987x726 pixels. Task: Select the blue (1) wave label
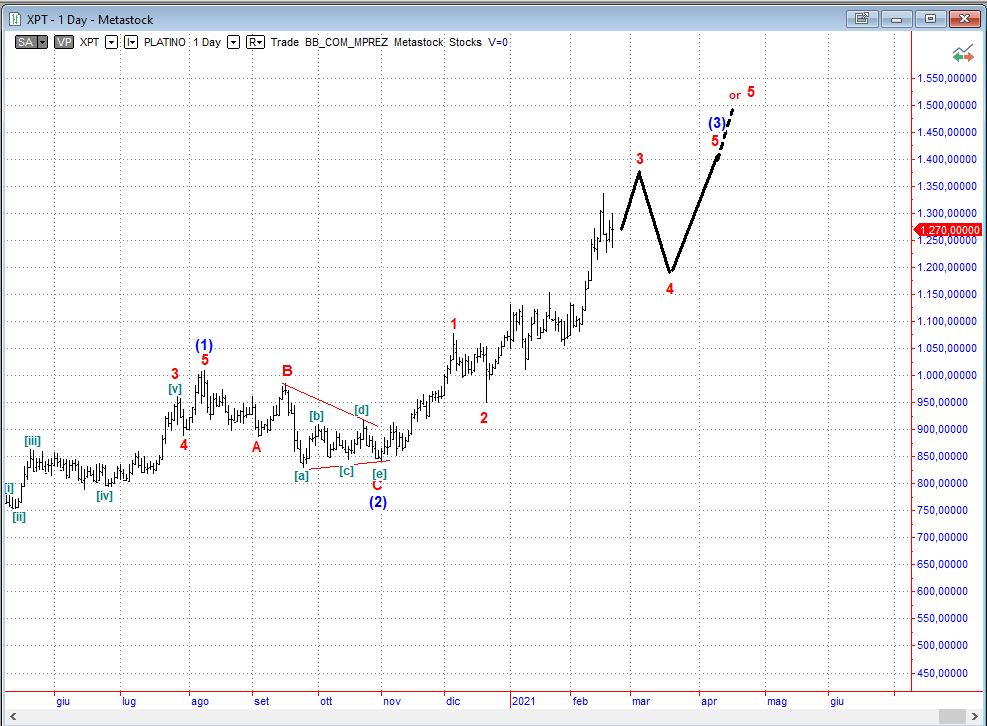coord(204,345)
